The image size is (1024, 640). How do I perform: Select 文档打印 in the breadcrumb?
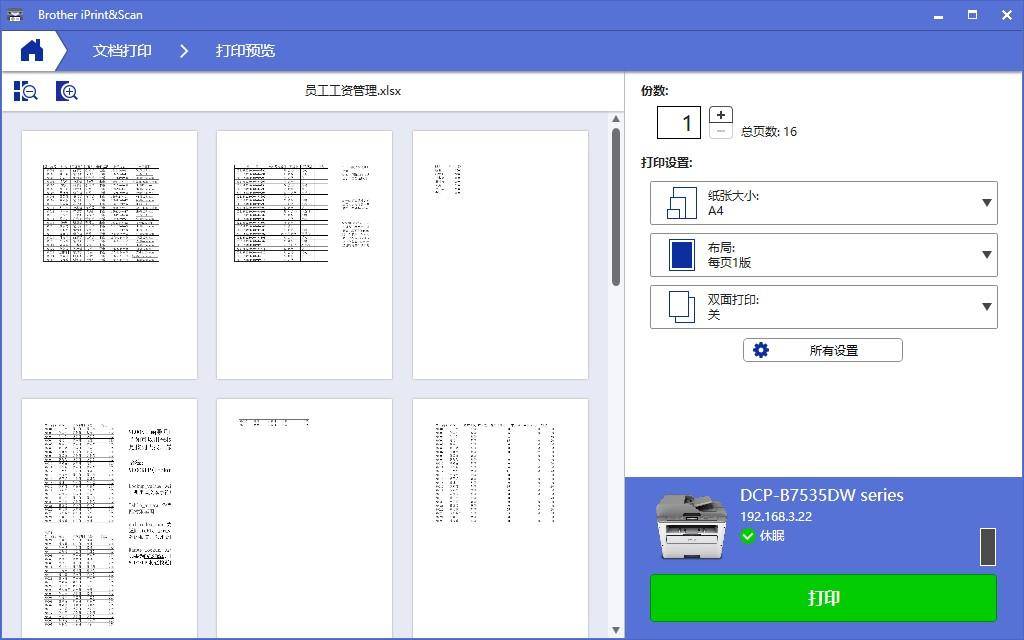[121, 50]
